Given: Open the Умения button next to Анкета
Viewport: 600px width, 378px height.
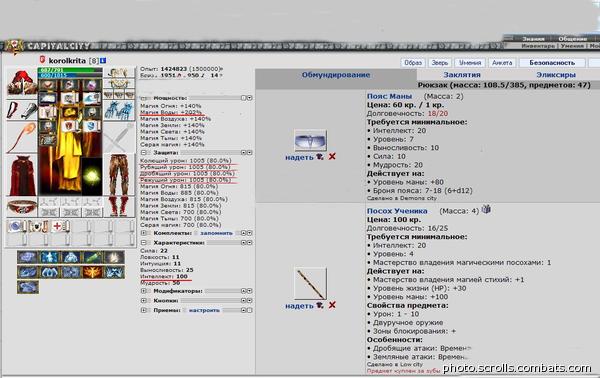Looking at the screenshot, I should pyautogui.click(x=470, y=63).
